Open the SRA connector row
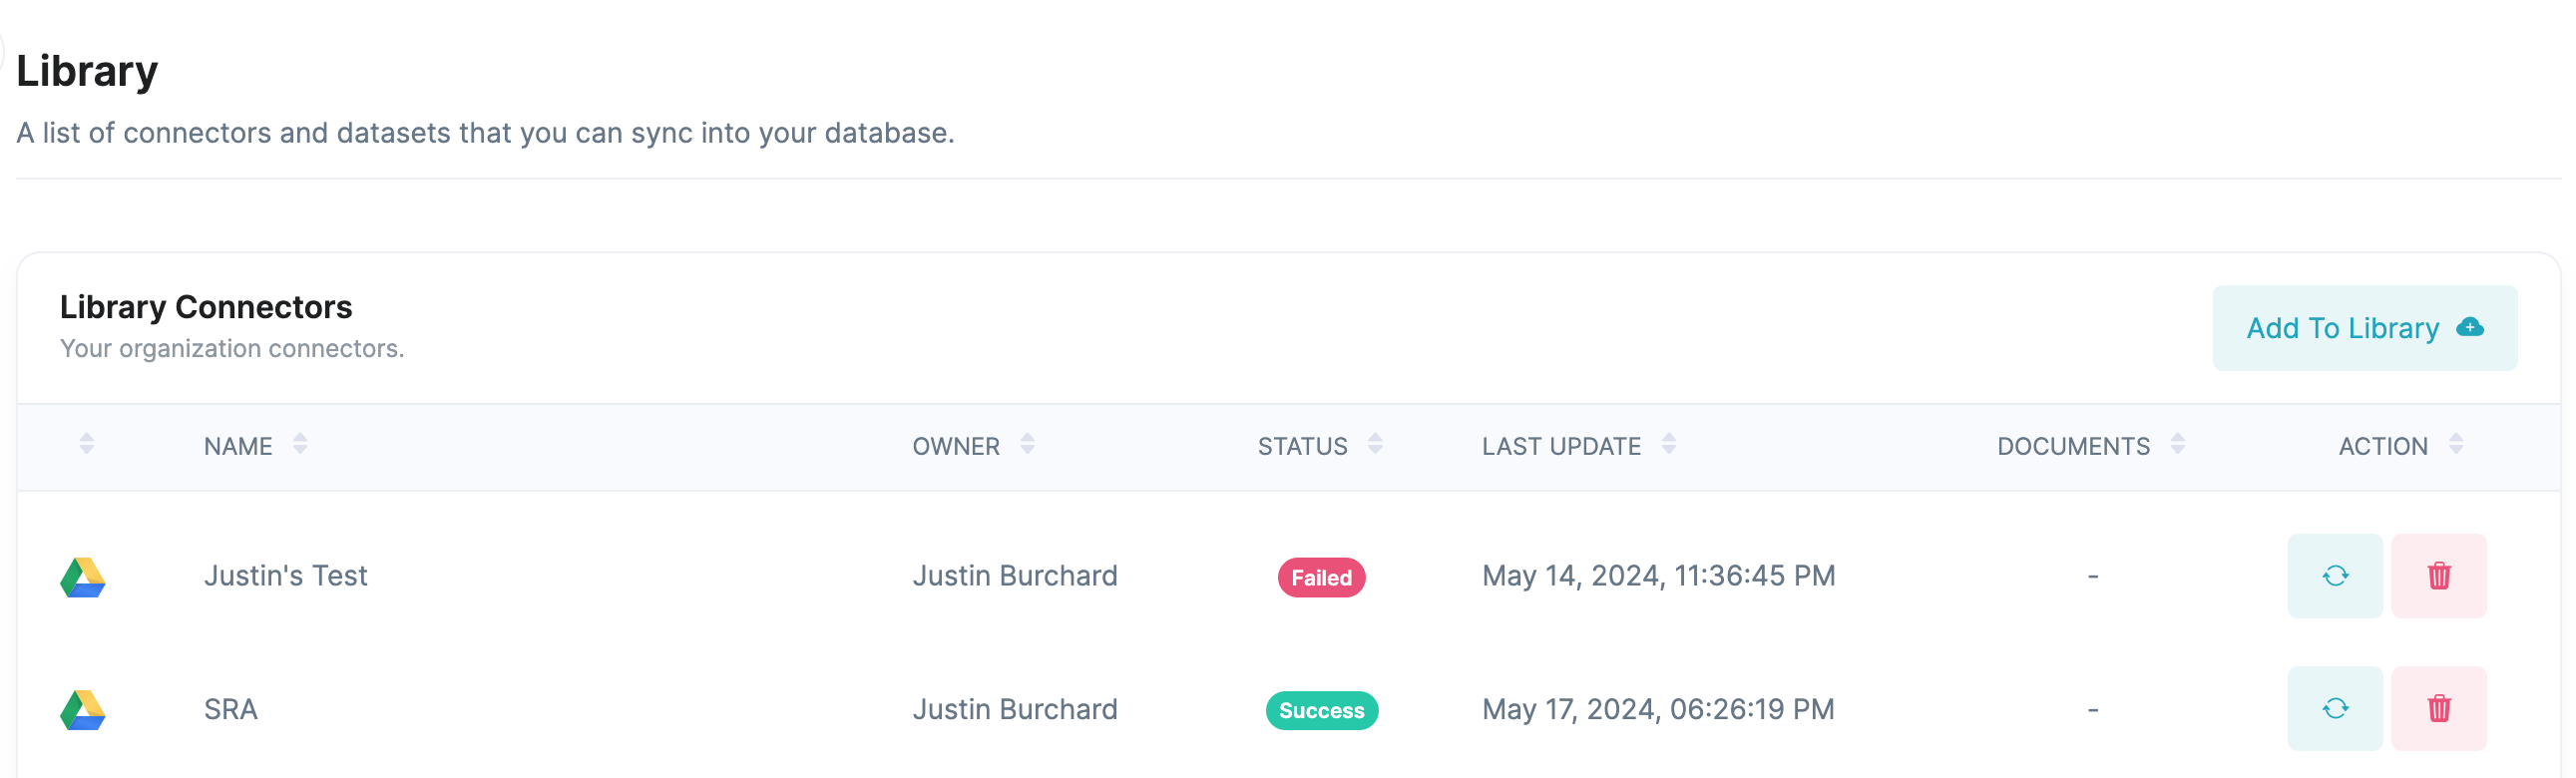The height and width of the screenshot is (778, 2576). coord(1288,709)
